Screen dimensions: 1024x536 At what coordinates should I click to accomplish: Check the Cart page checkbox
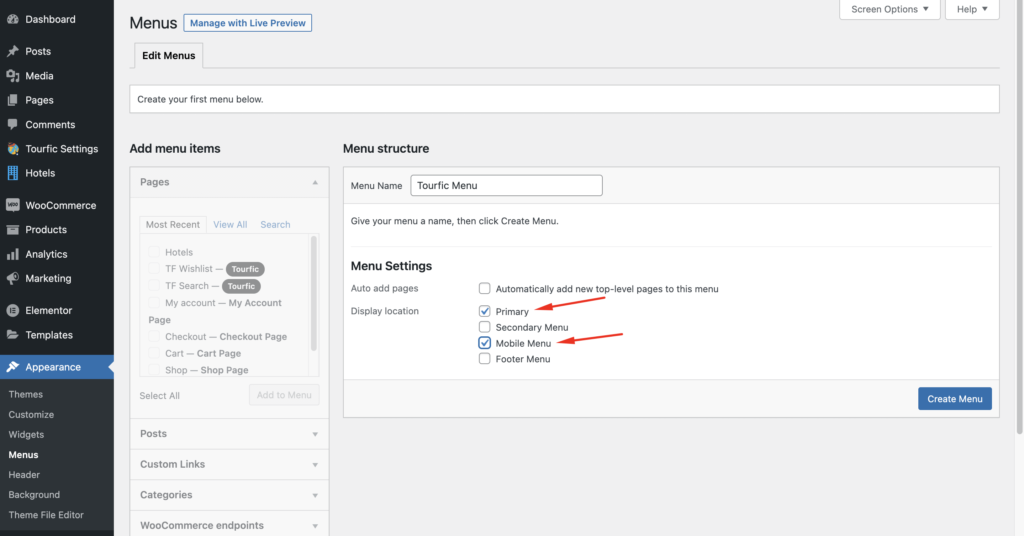coord(154,353)
